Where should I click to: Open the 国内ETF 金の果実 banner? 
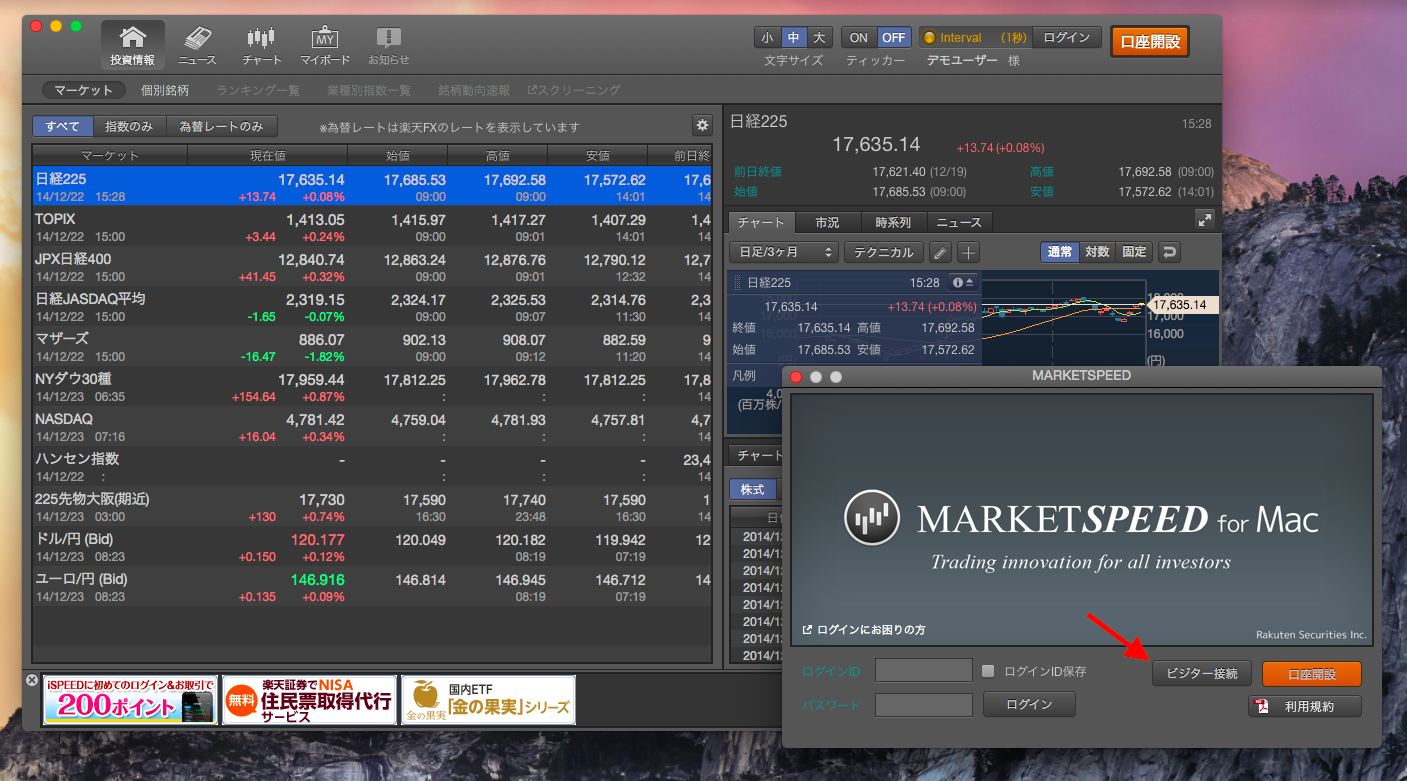point(488,700)
